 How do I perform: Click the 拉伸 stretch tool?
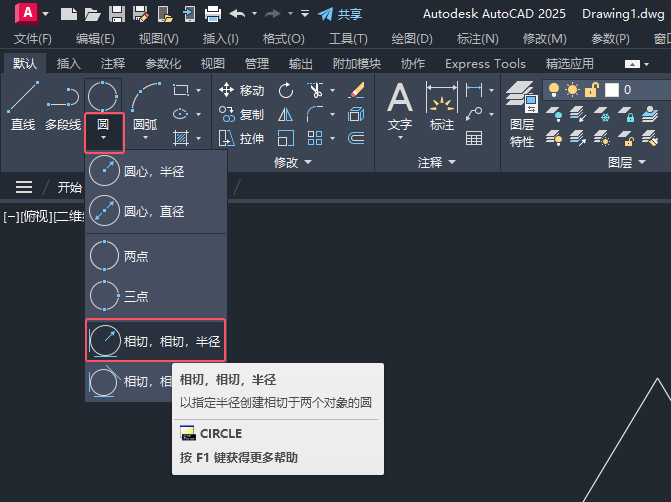coord(241,138)
